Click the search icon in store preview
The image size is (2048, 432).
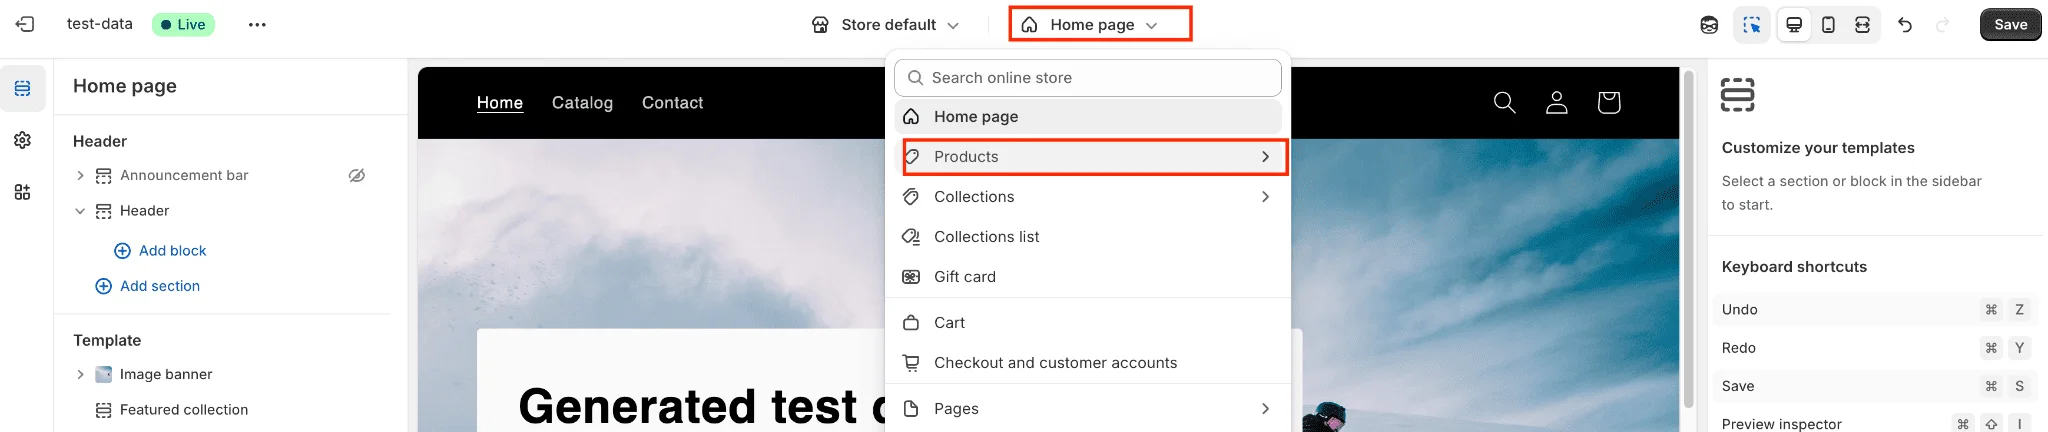1504,102
